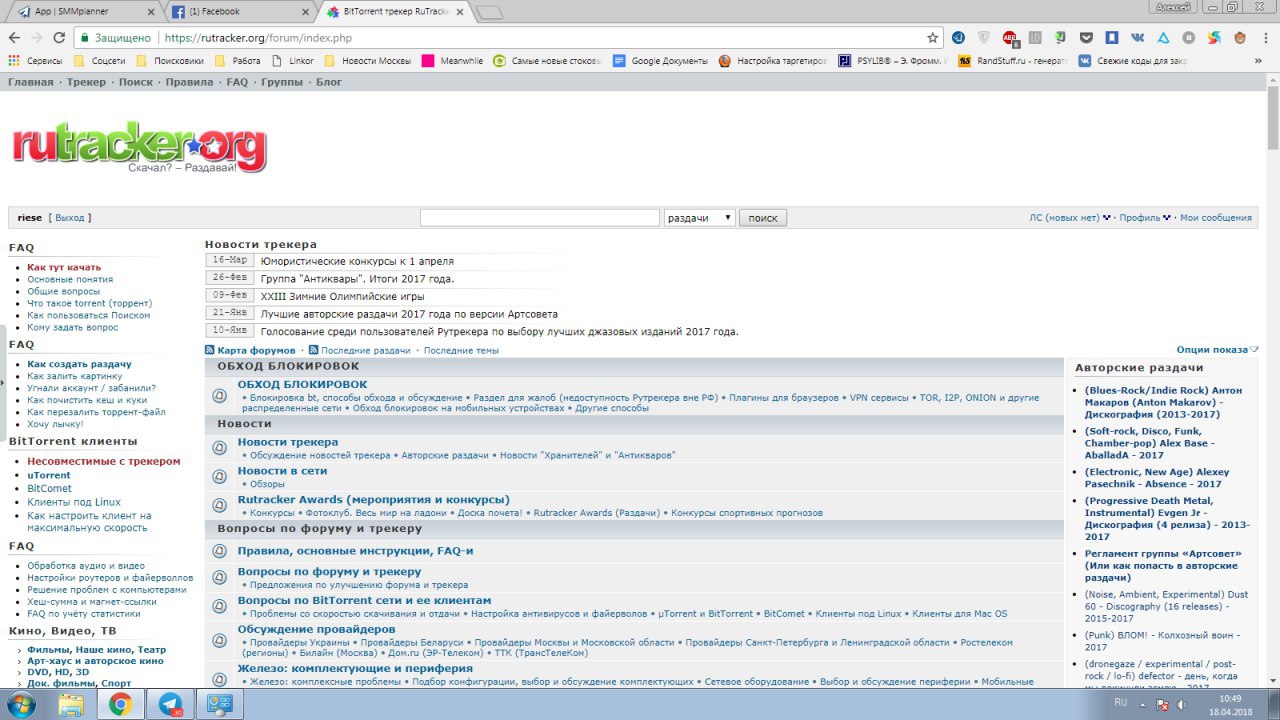
Task: Open the Telegram extension icon in the toolbar
Action: click(x=957, y=38)
